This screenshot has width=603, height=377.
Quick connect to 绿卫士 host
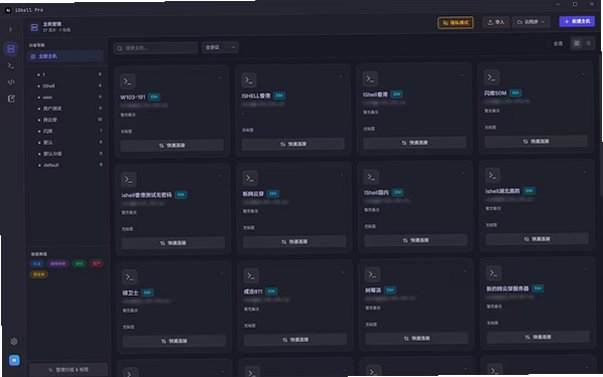[174, 341]
